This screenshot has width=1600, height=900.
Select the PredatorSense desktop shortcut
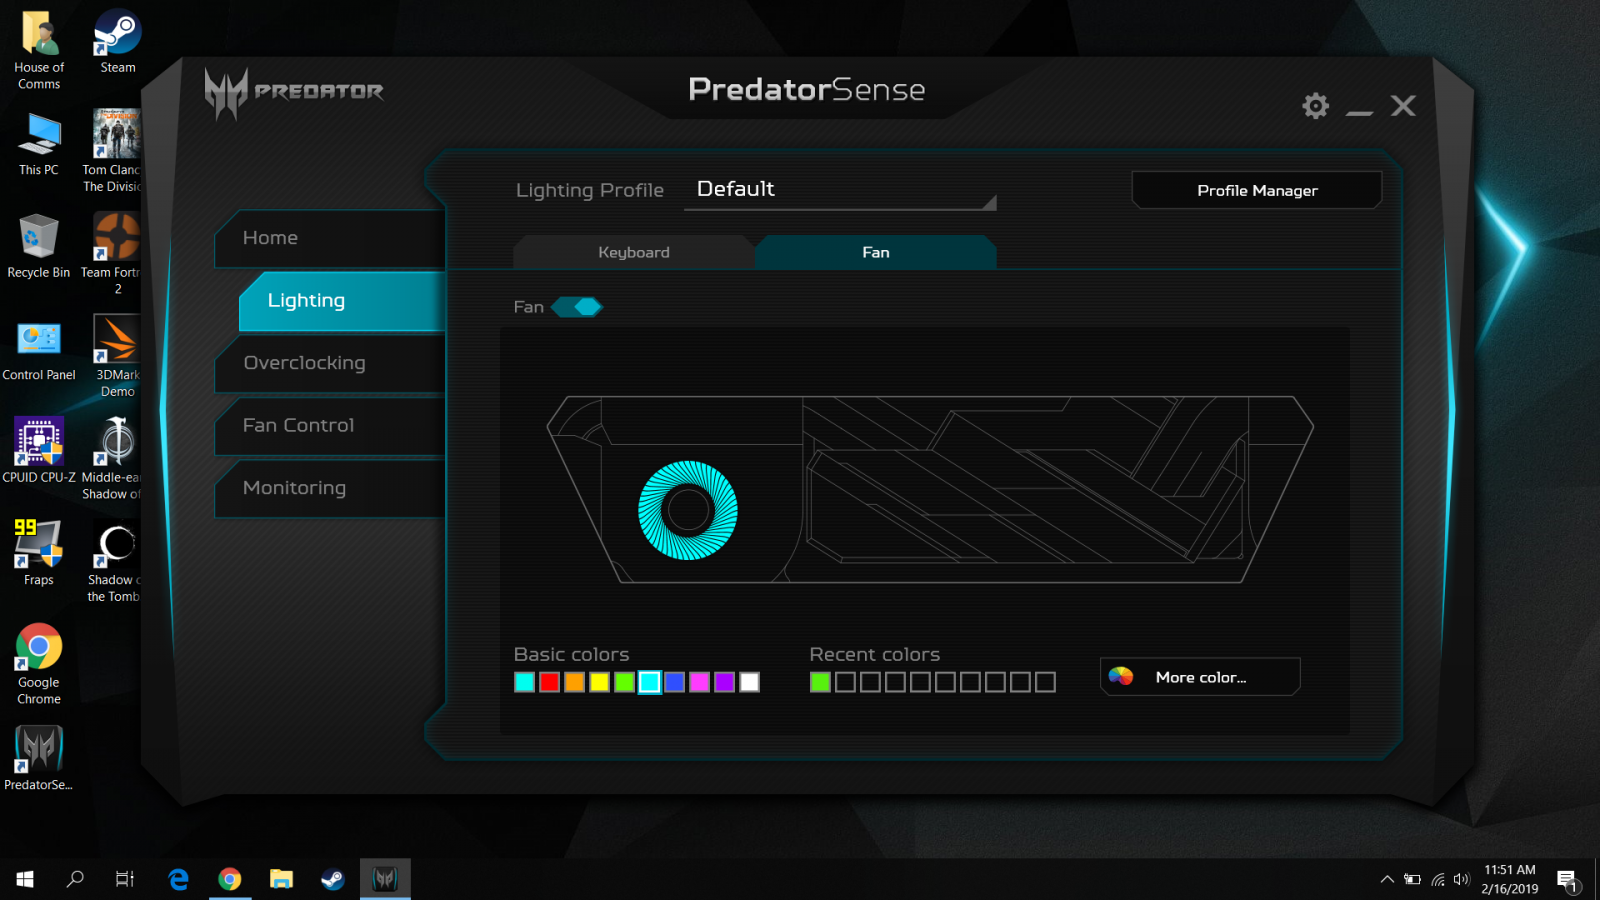[39, 758]
